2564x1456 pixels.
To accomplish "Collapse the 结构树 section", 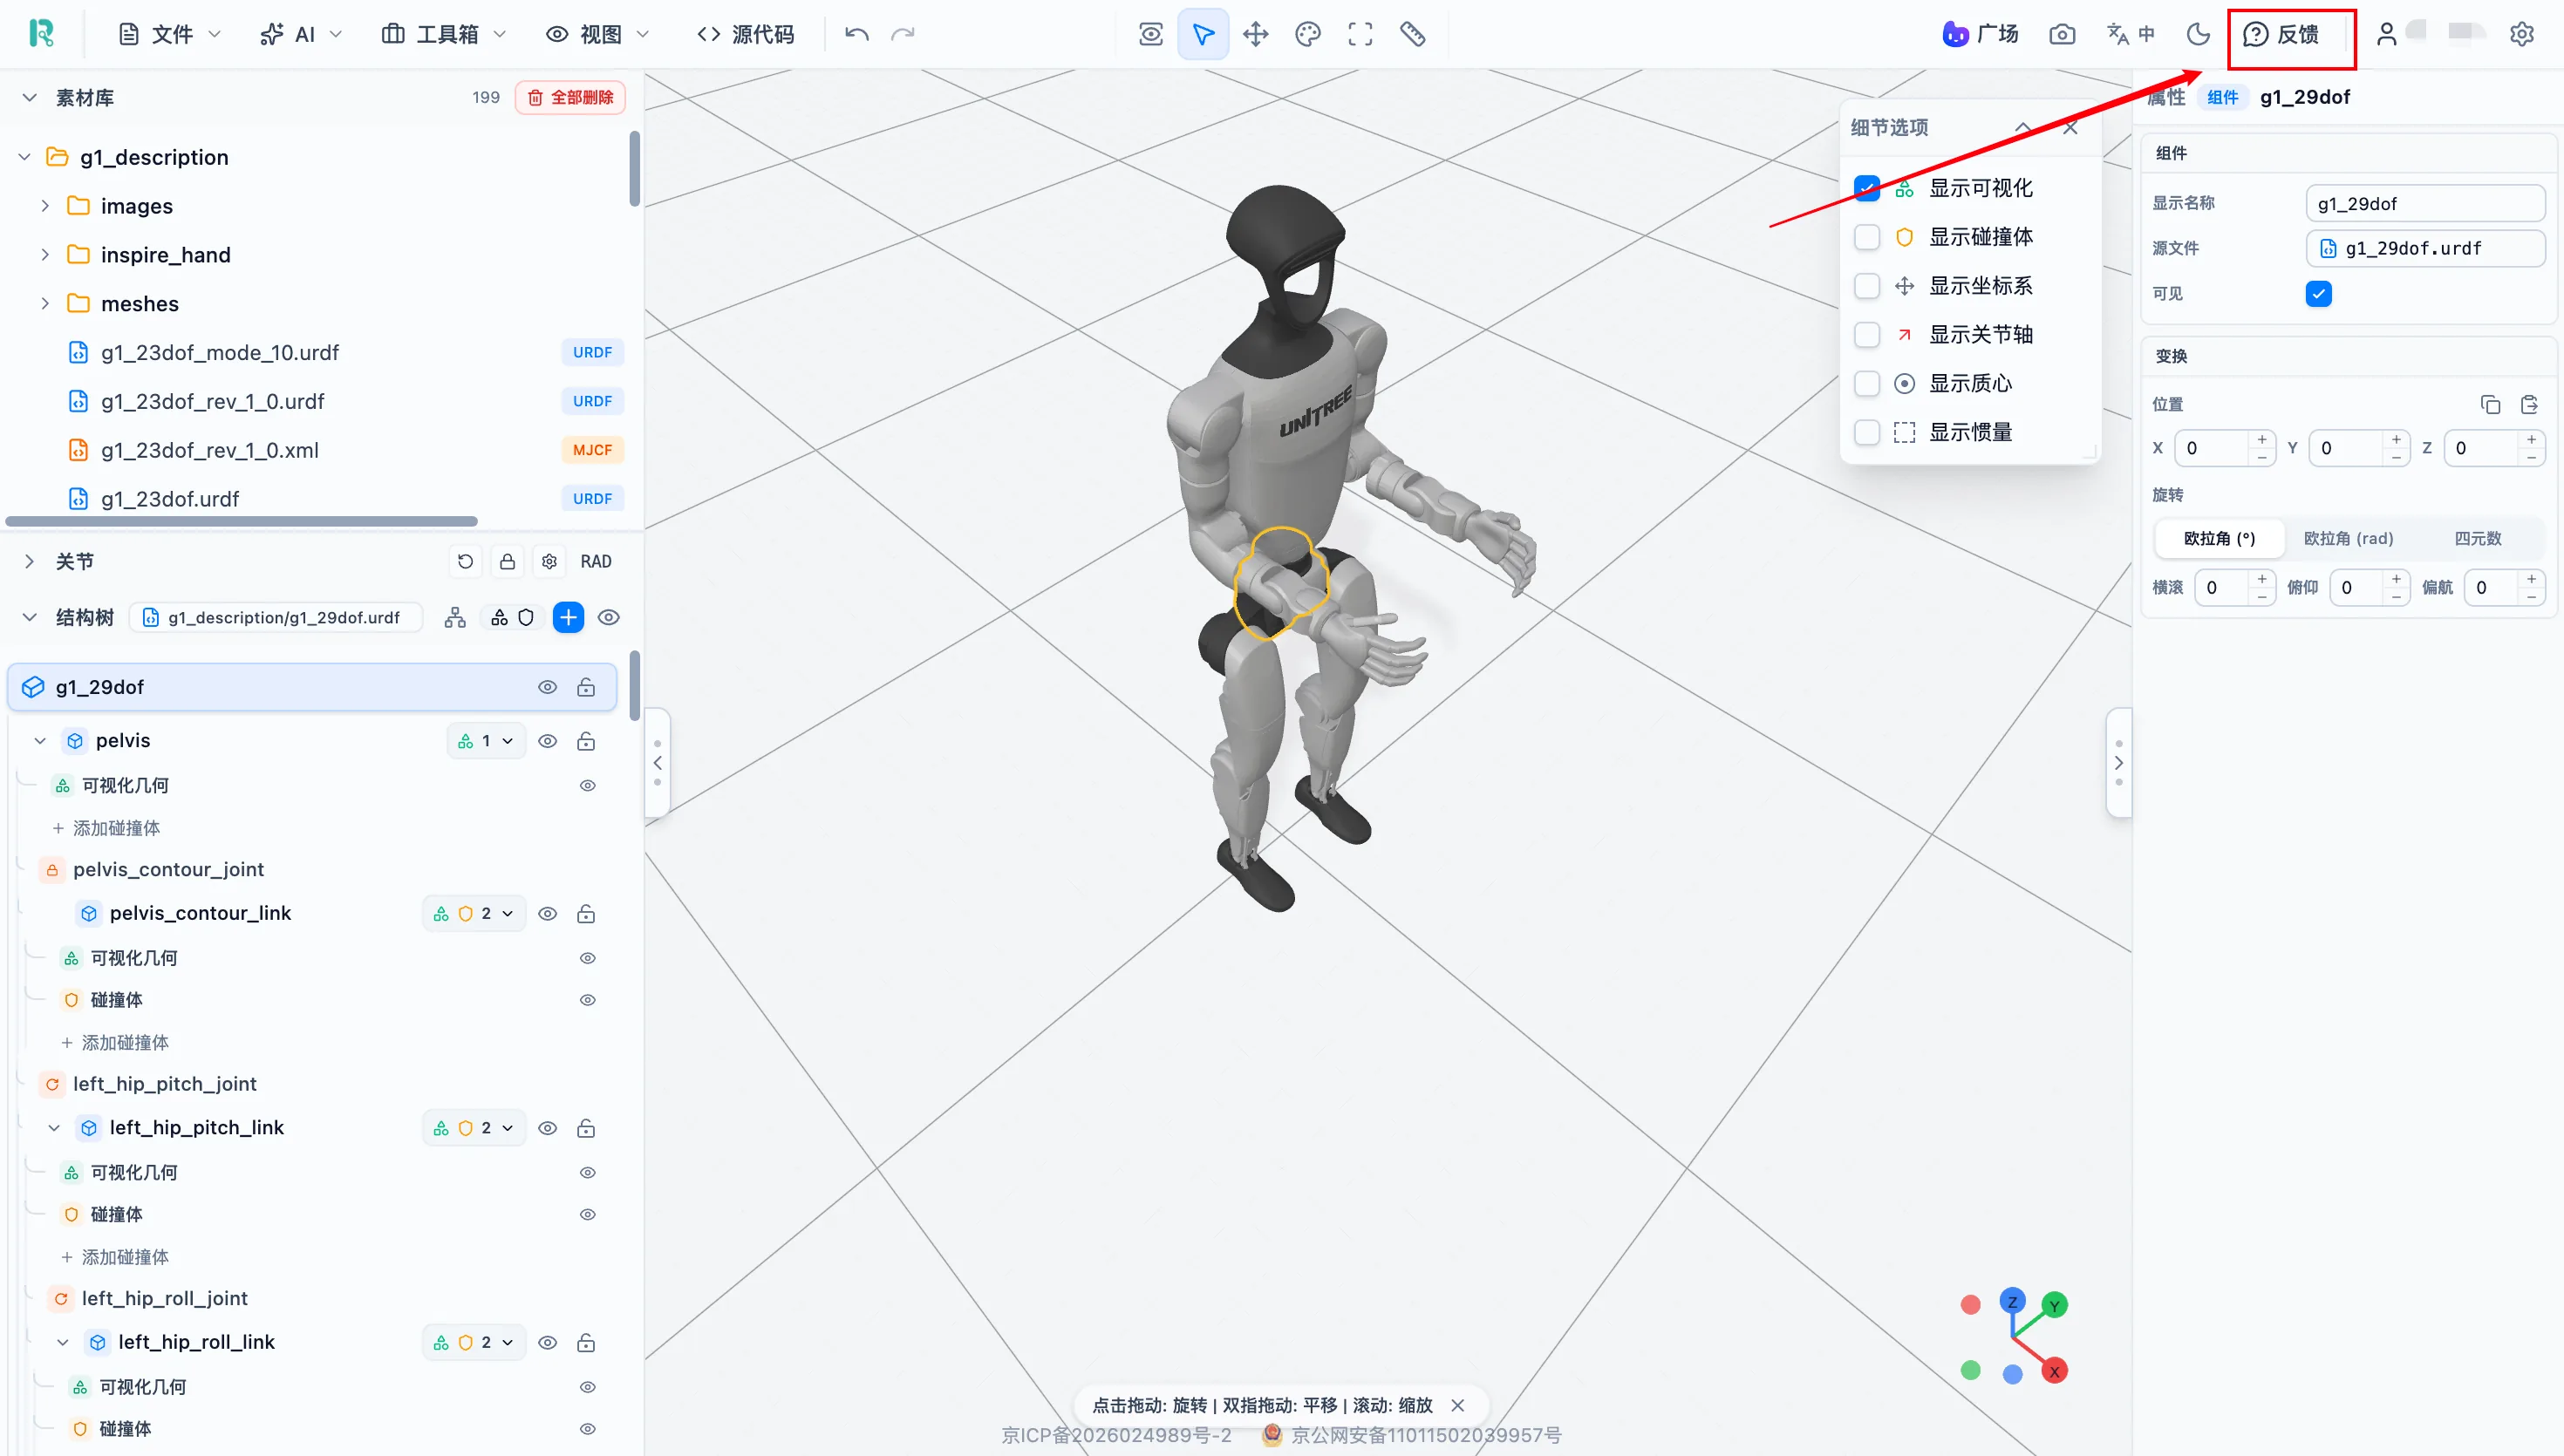I will 29,617.
